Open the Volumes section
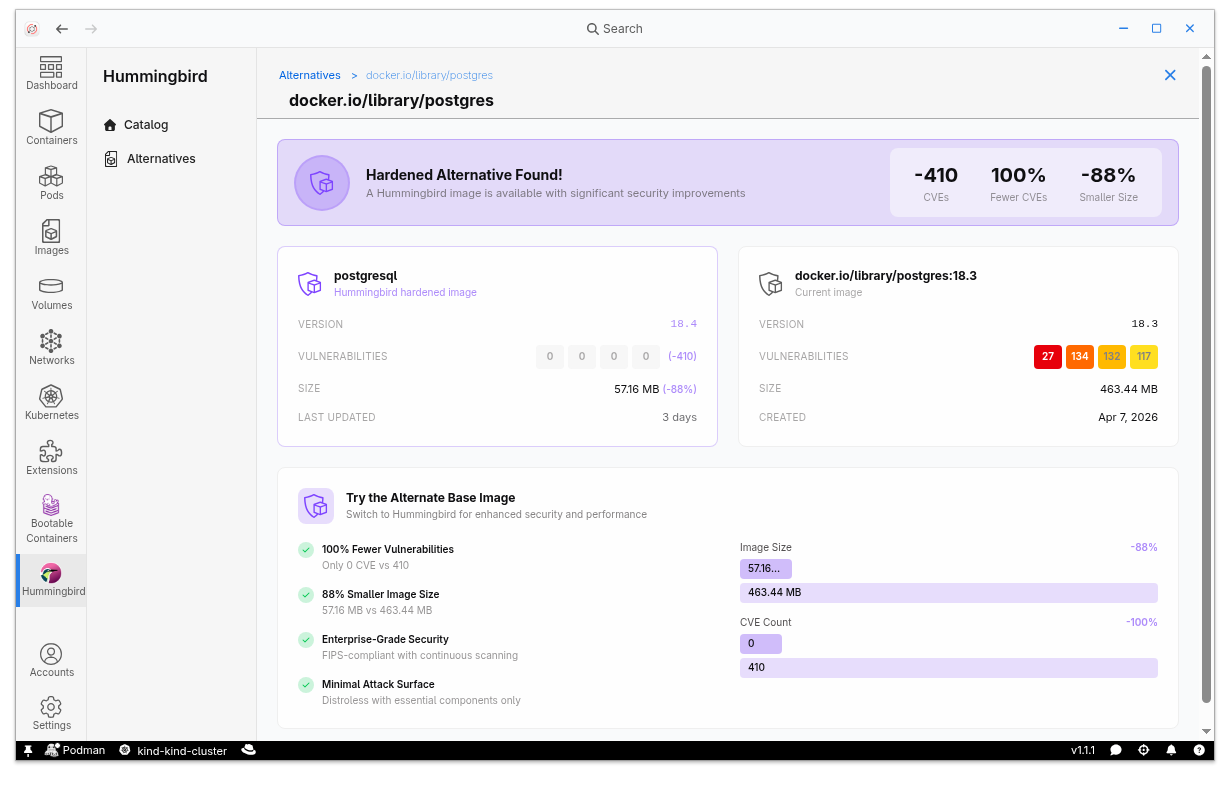Viewport: 1230px width, 793px height. [x=51, y=293]
